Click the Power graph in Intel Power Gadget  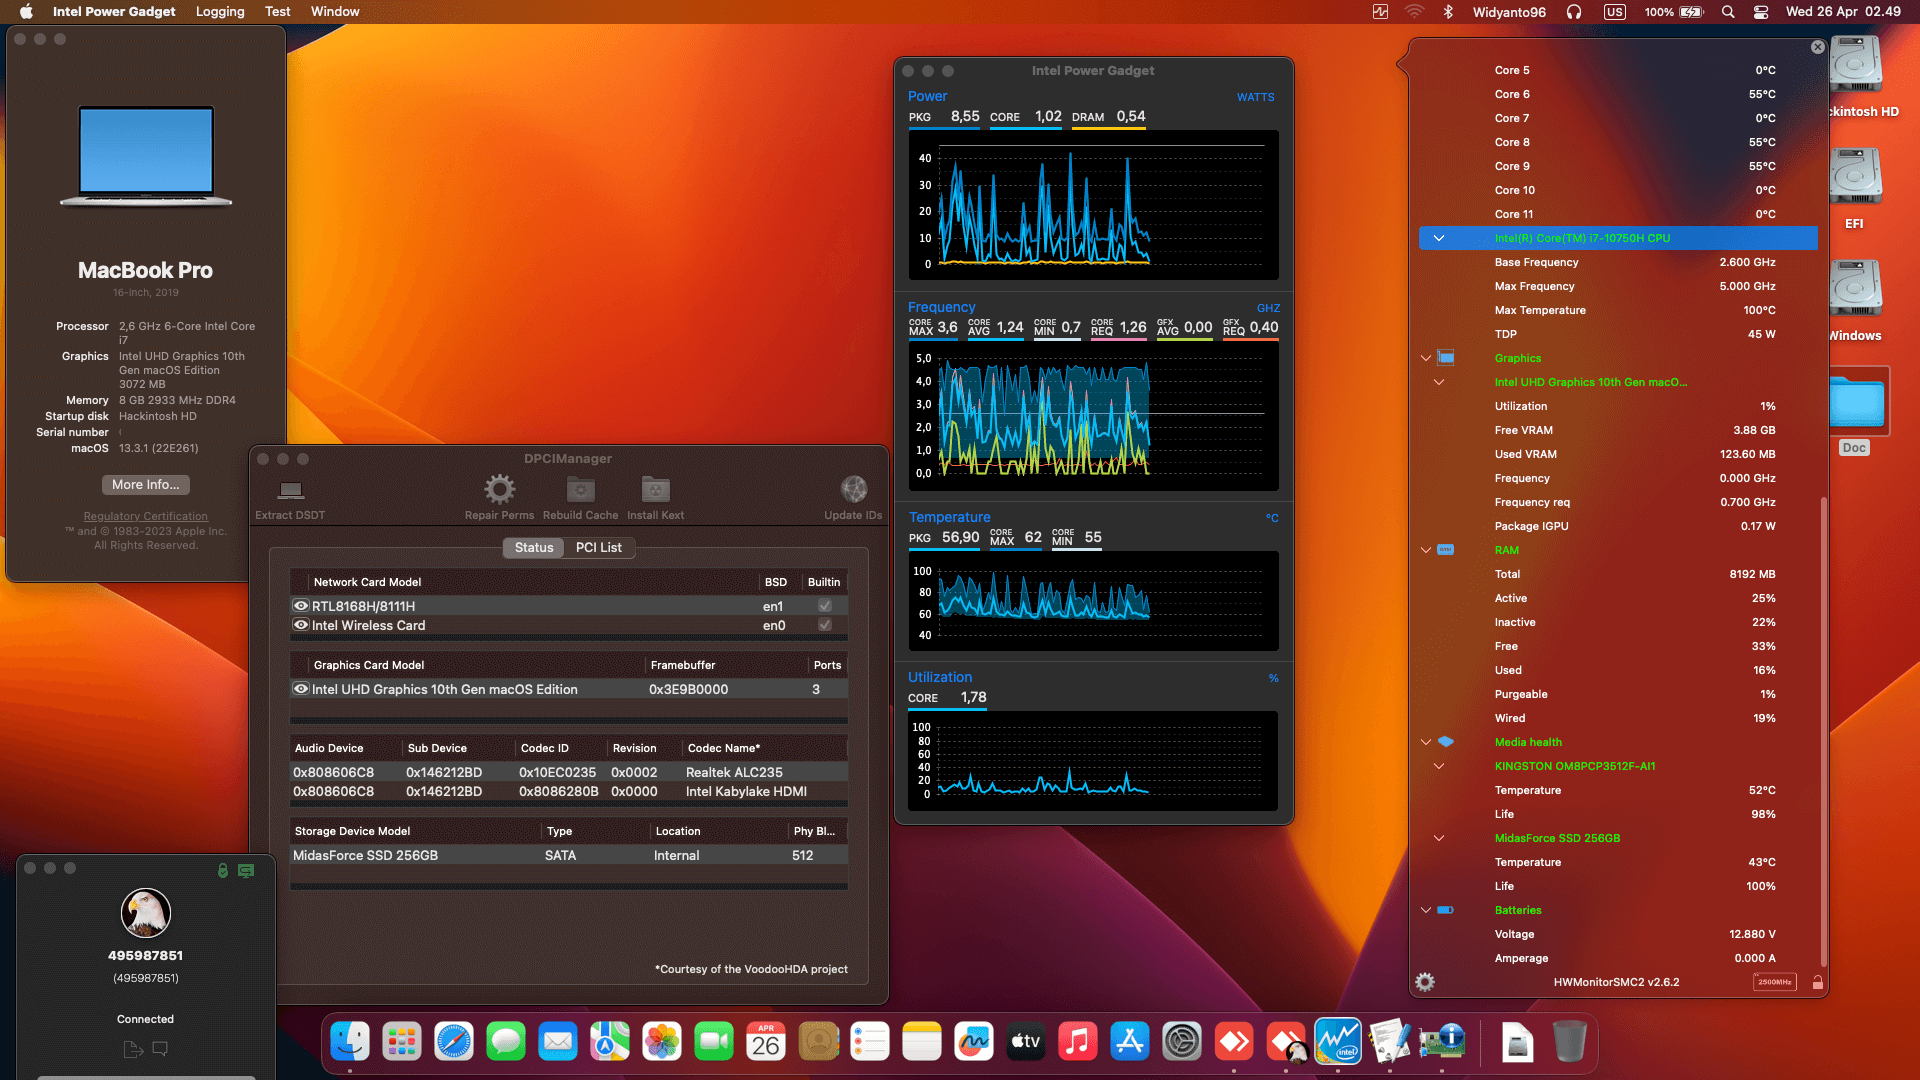(x=1094, y=205)
